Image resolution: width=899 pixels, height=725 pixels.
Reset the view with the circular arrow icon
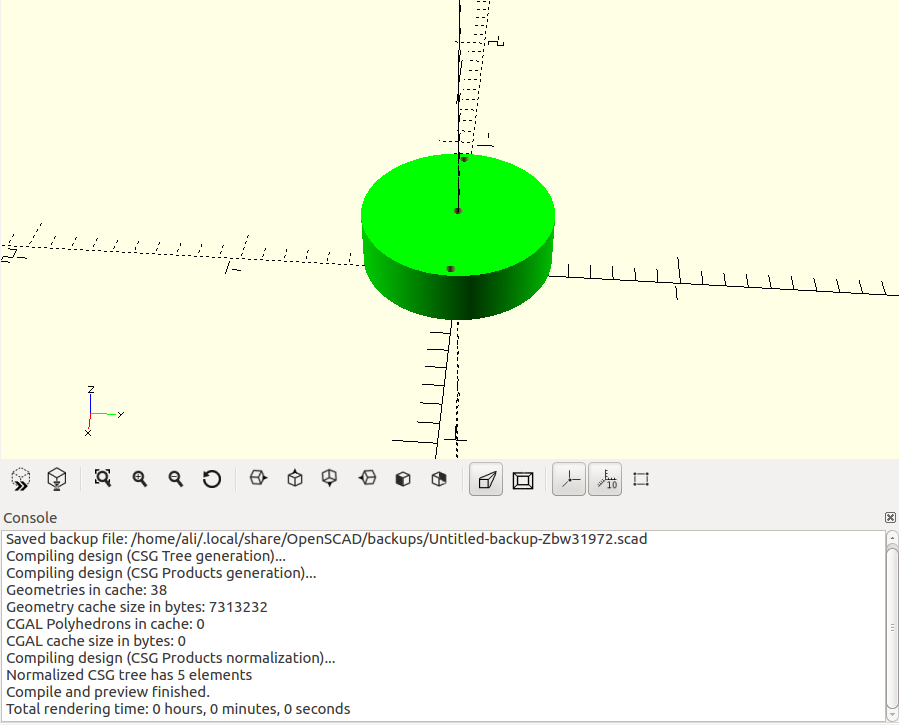(x=212, y=479)
